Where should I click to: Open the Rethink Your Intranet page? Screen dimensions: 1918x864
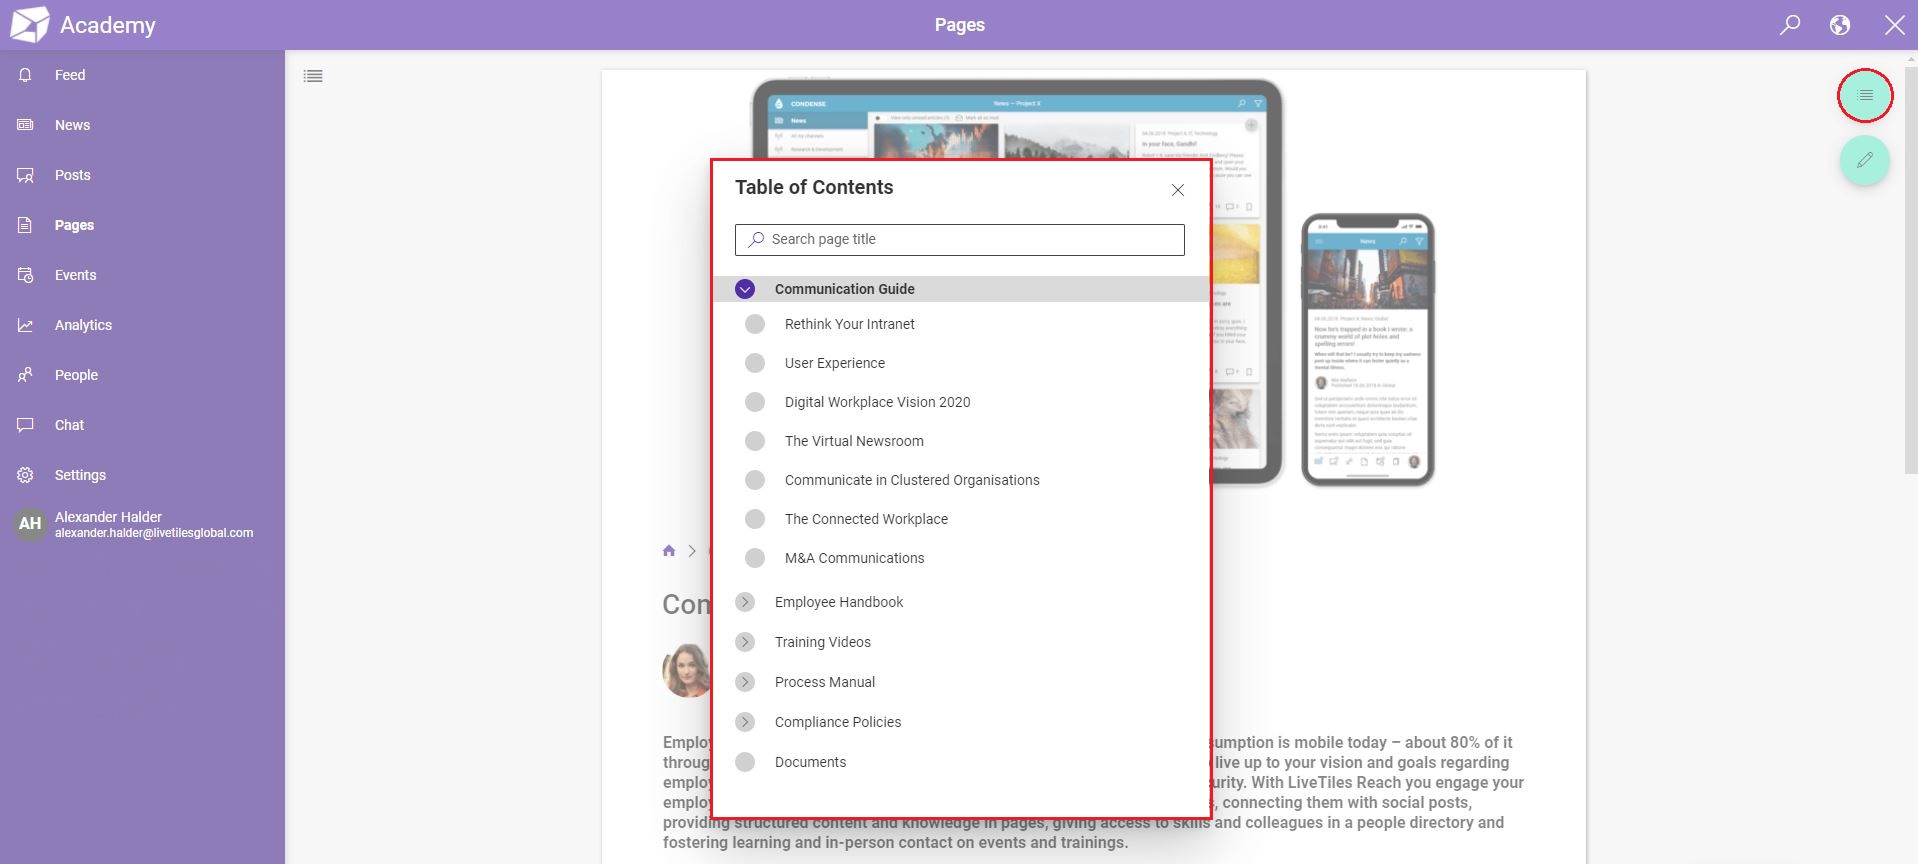(849, 324)
